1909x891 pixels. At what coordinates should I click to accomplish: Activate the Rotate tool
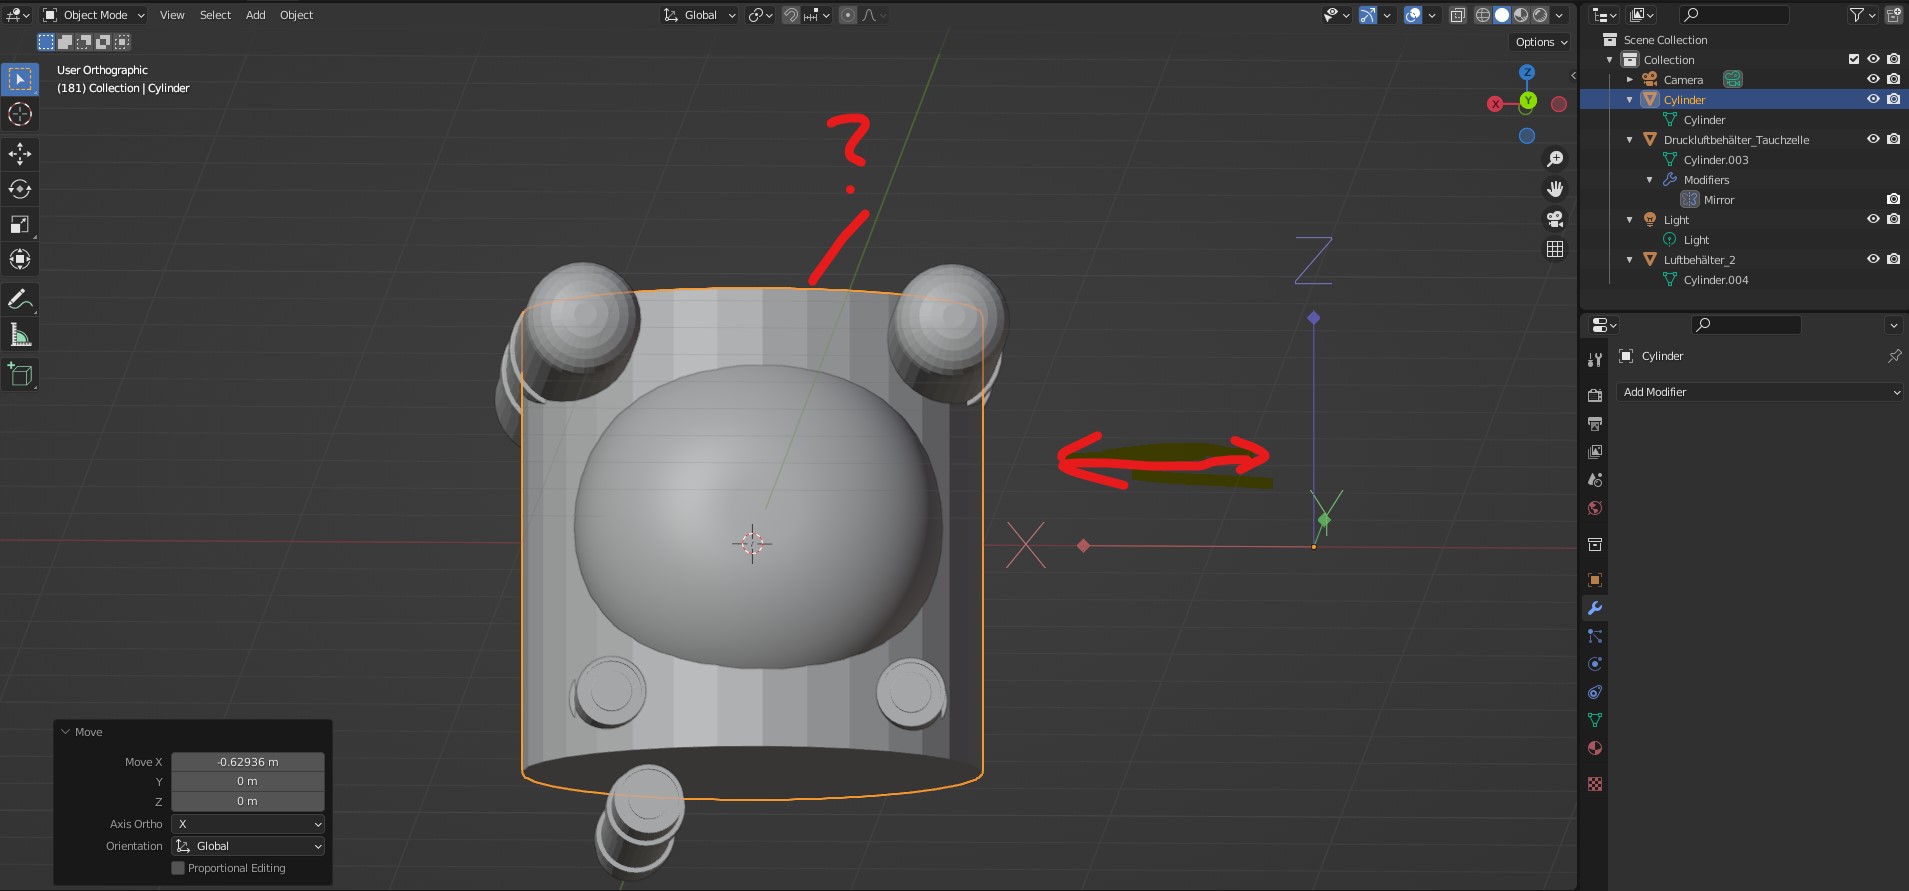[x=20, y=189]
